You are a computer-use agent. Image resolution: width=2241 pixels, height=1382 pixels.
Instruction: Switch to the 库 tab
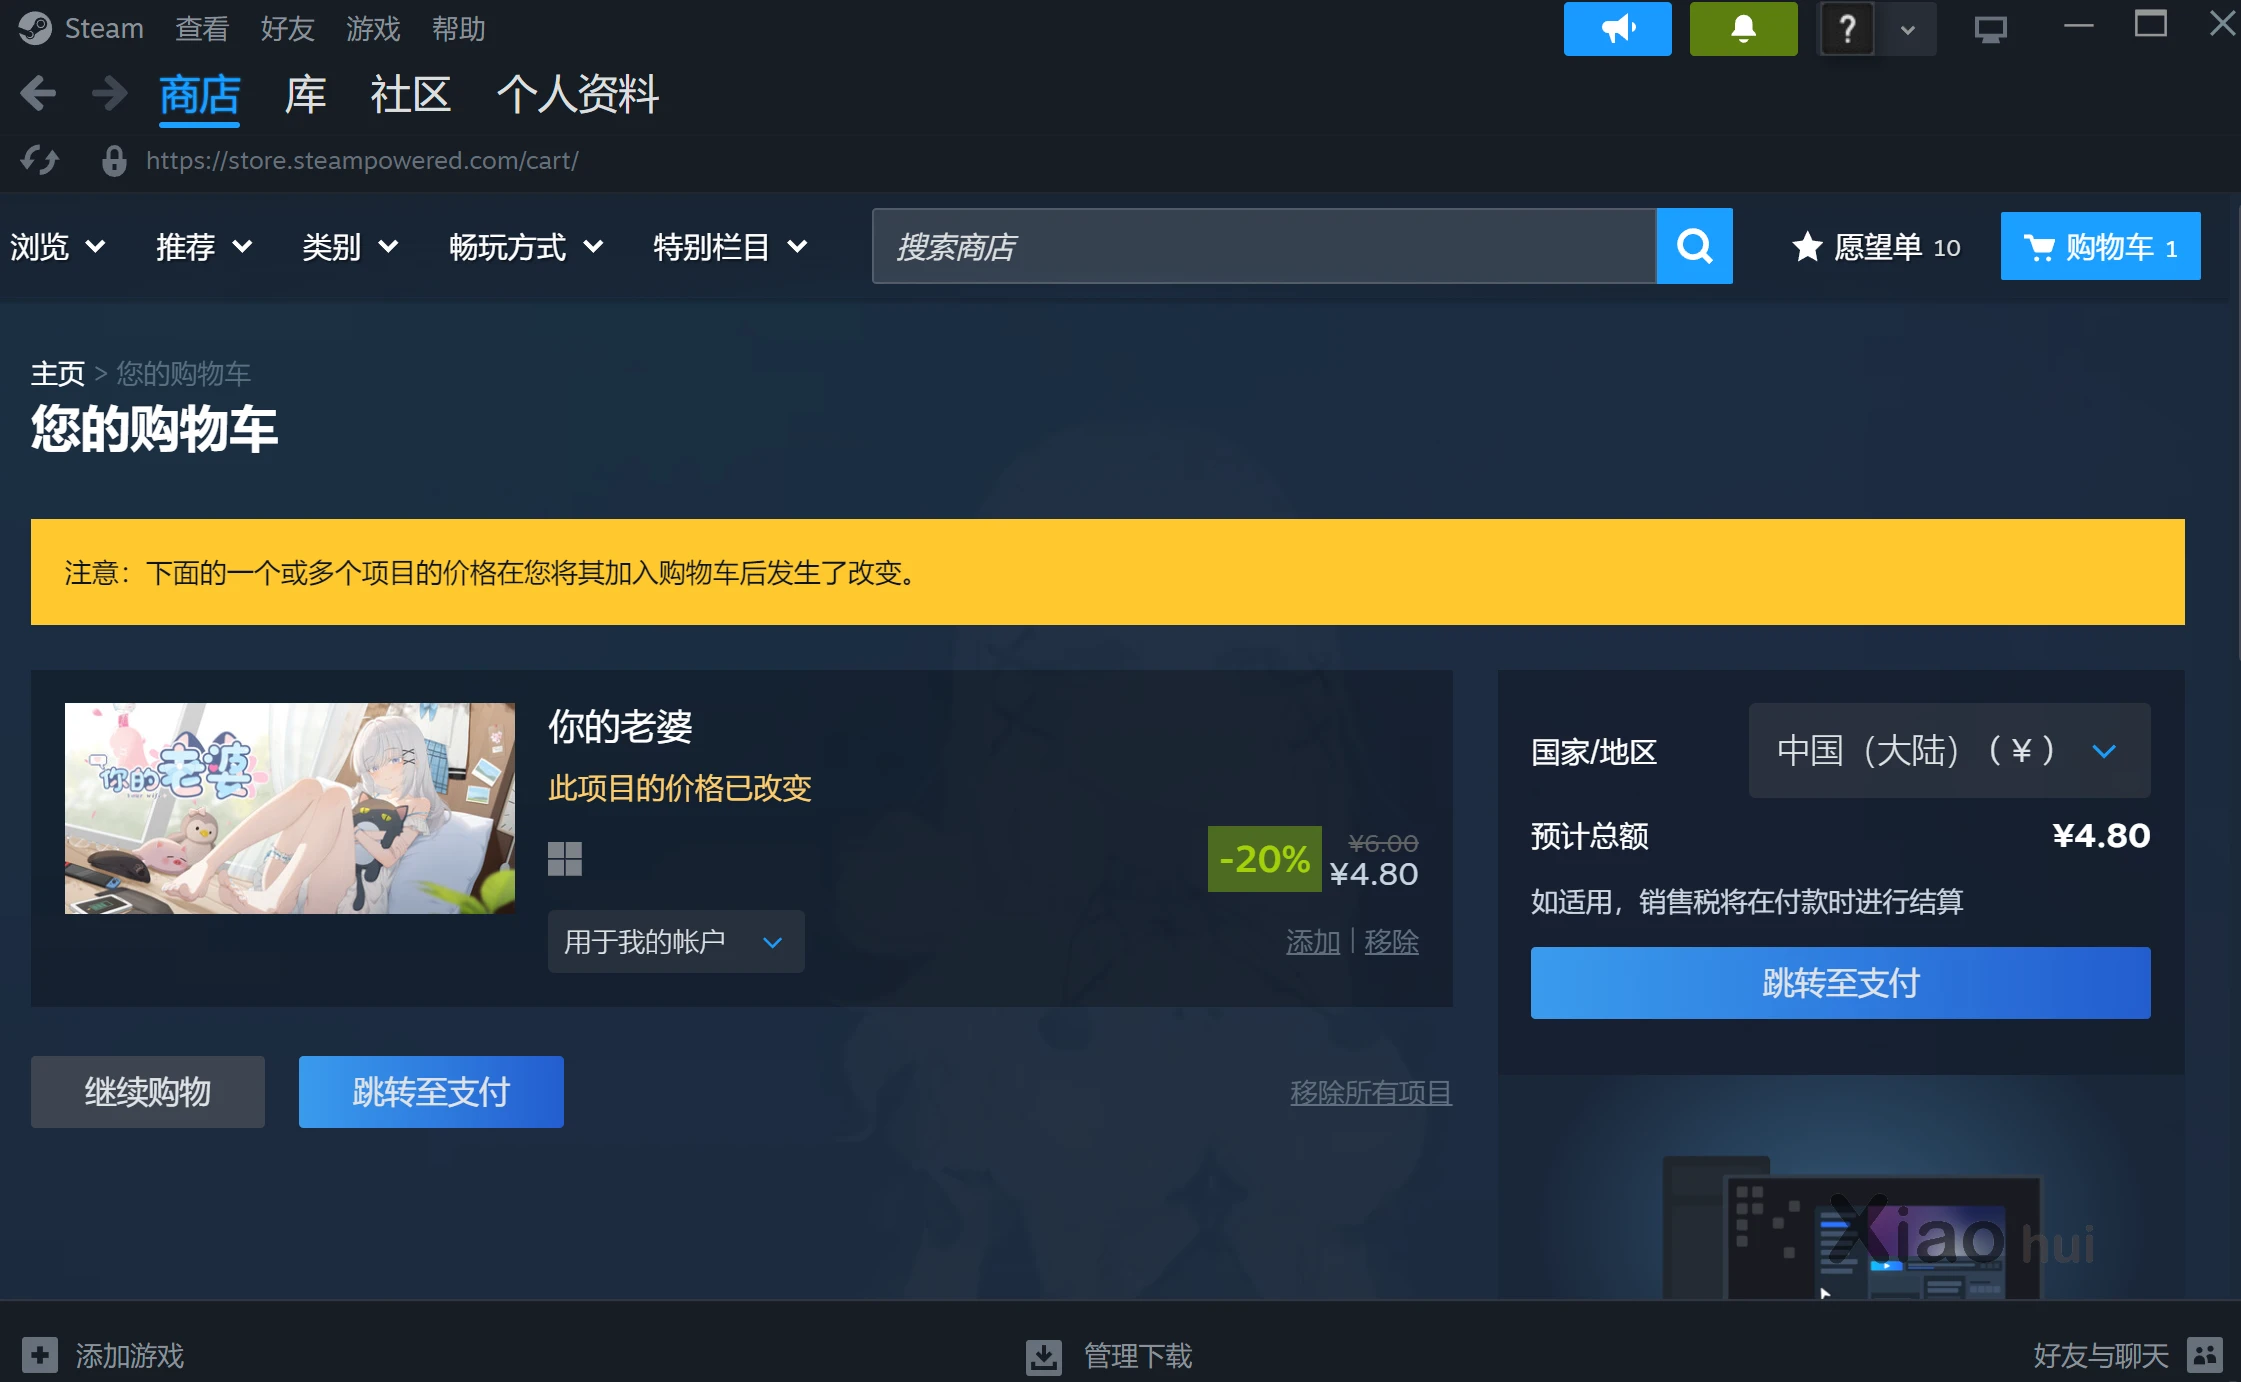(305, 95)
